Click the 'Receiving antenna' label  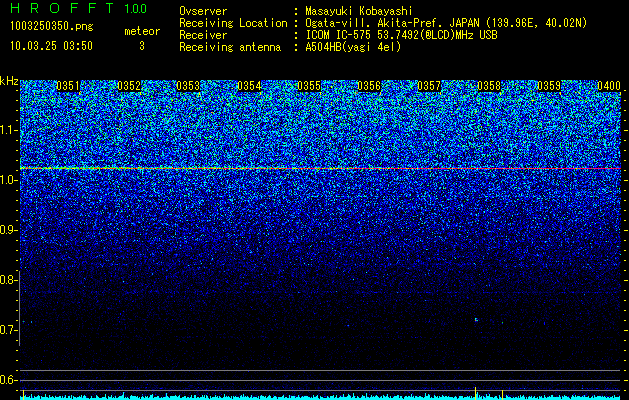click(230, 47)
